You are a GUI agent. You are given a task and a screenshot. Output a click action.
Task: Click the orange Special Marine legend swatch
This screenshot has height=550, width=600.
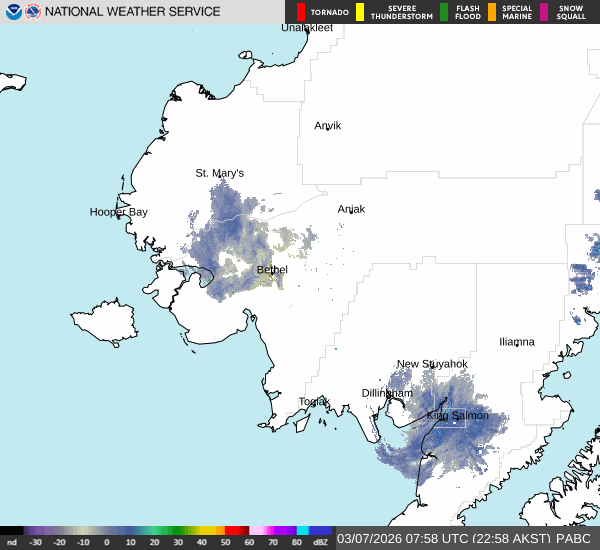(x=491, y=12)
